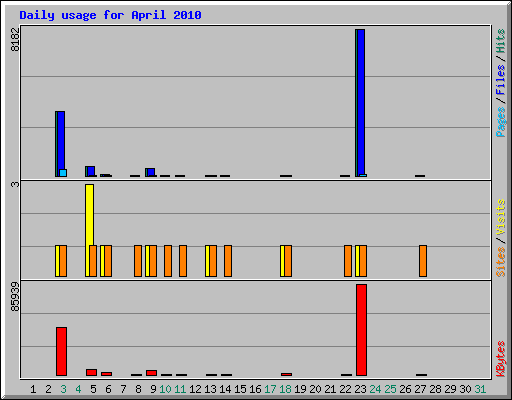
Task: Click the day 5 axis label
Action: pos(93,389)
